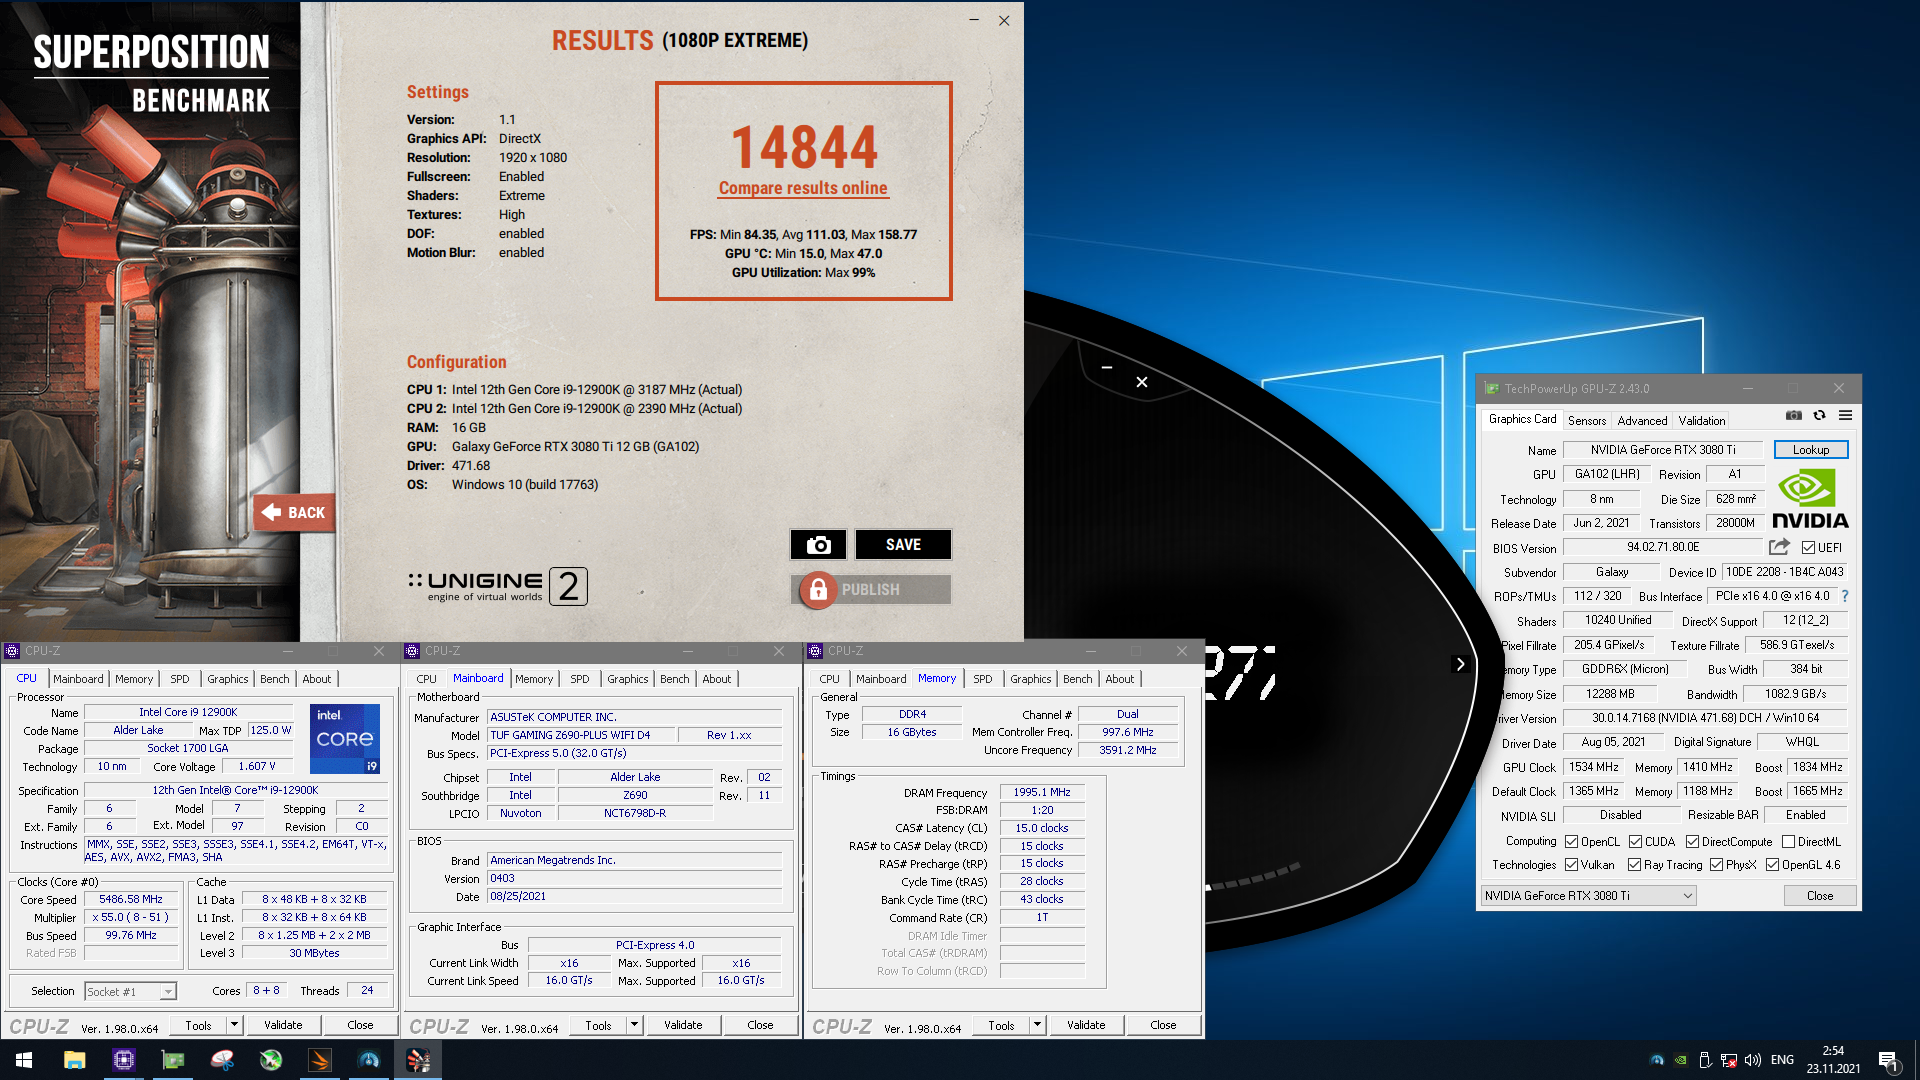The height and width of the screenshot is (1080, 1920).
Task: Open Bench tab in middle CPU-Z window
Action: pyautogui.click(x=675, y=679)
